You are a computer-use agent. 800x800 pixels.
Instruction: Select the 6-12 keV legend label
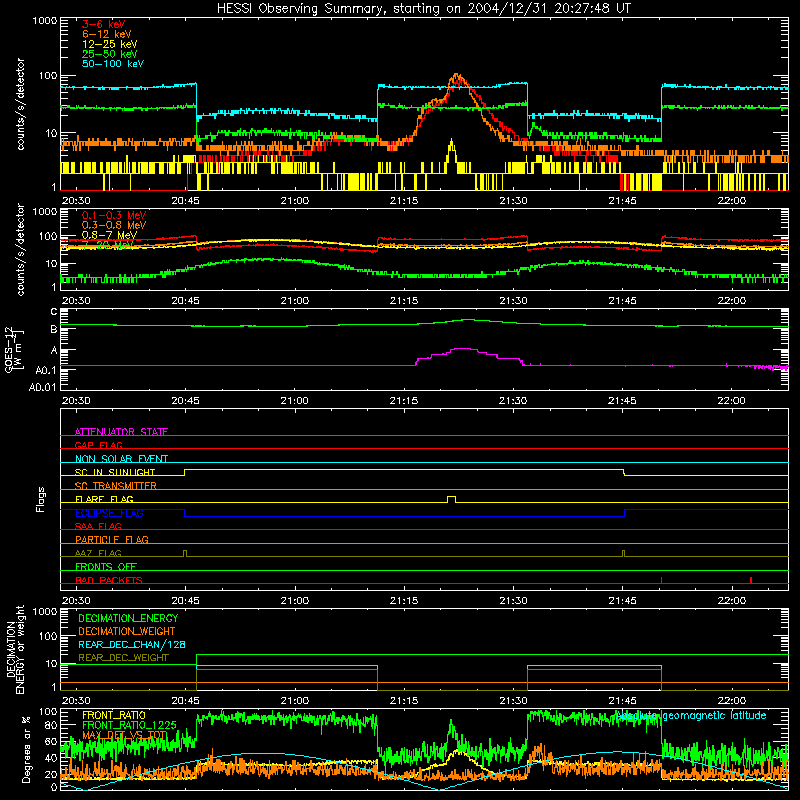107,34
